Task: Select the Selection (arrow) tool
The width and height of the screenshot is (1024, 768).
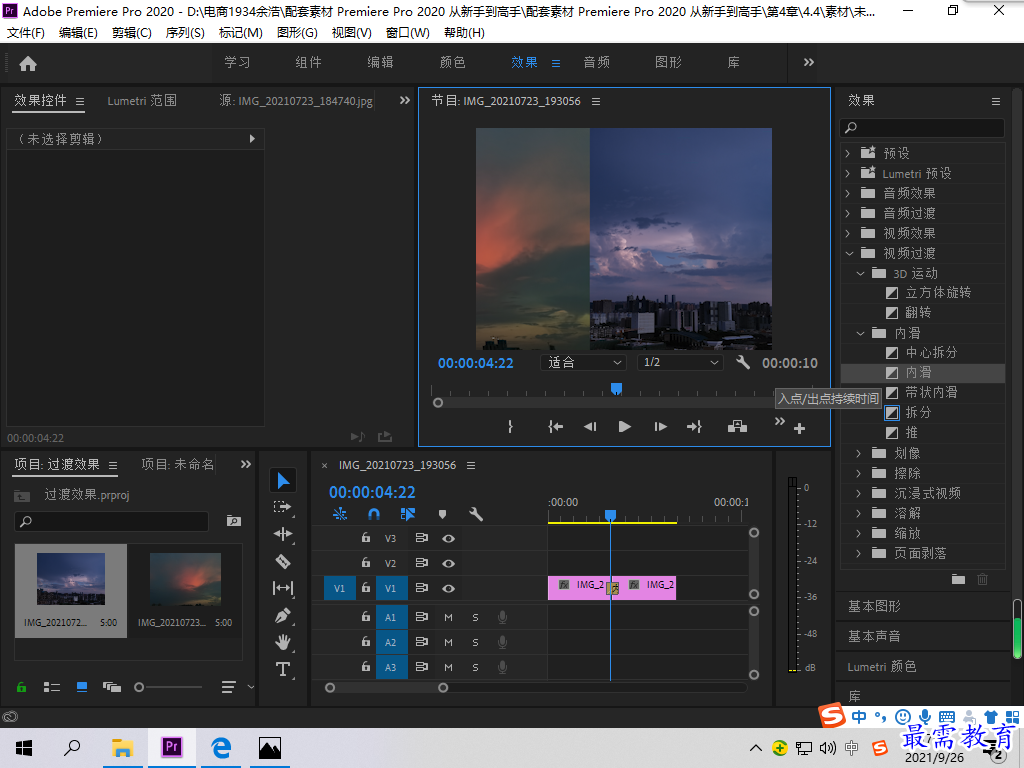Action: point(283,481)
